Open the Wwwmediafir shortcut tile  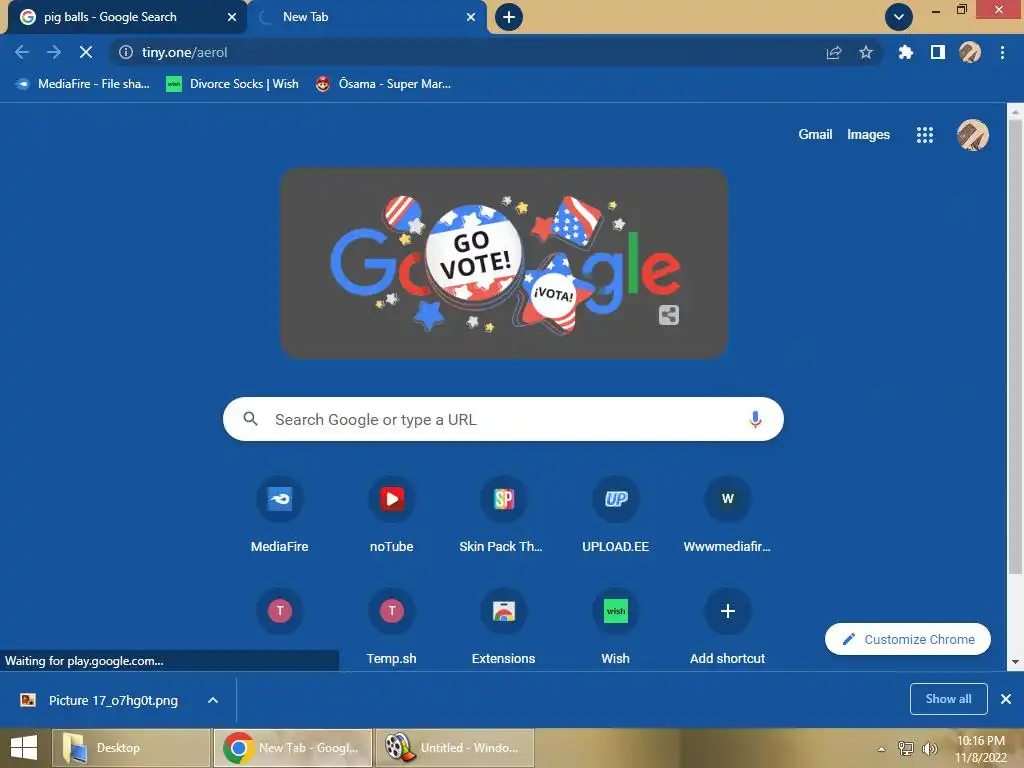[728, 516]
